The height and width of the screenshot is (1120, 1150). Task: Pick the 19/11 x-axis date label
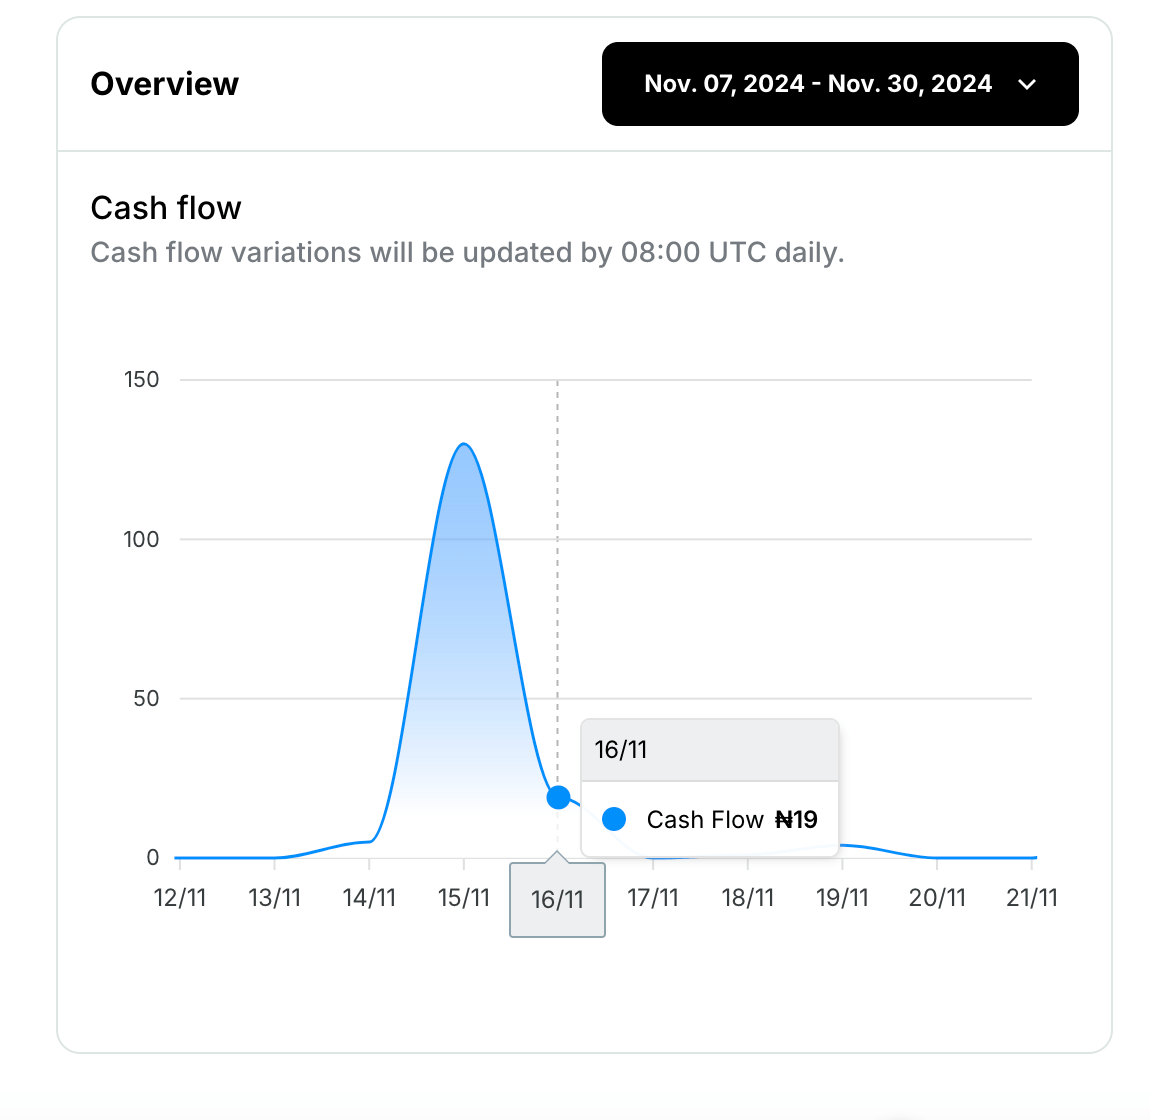842,897
